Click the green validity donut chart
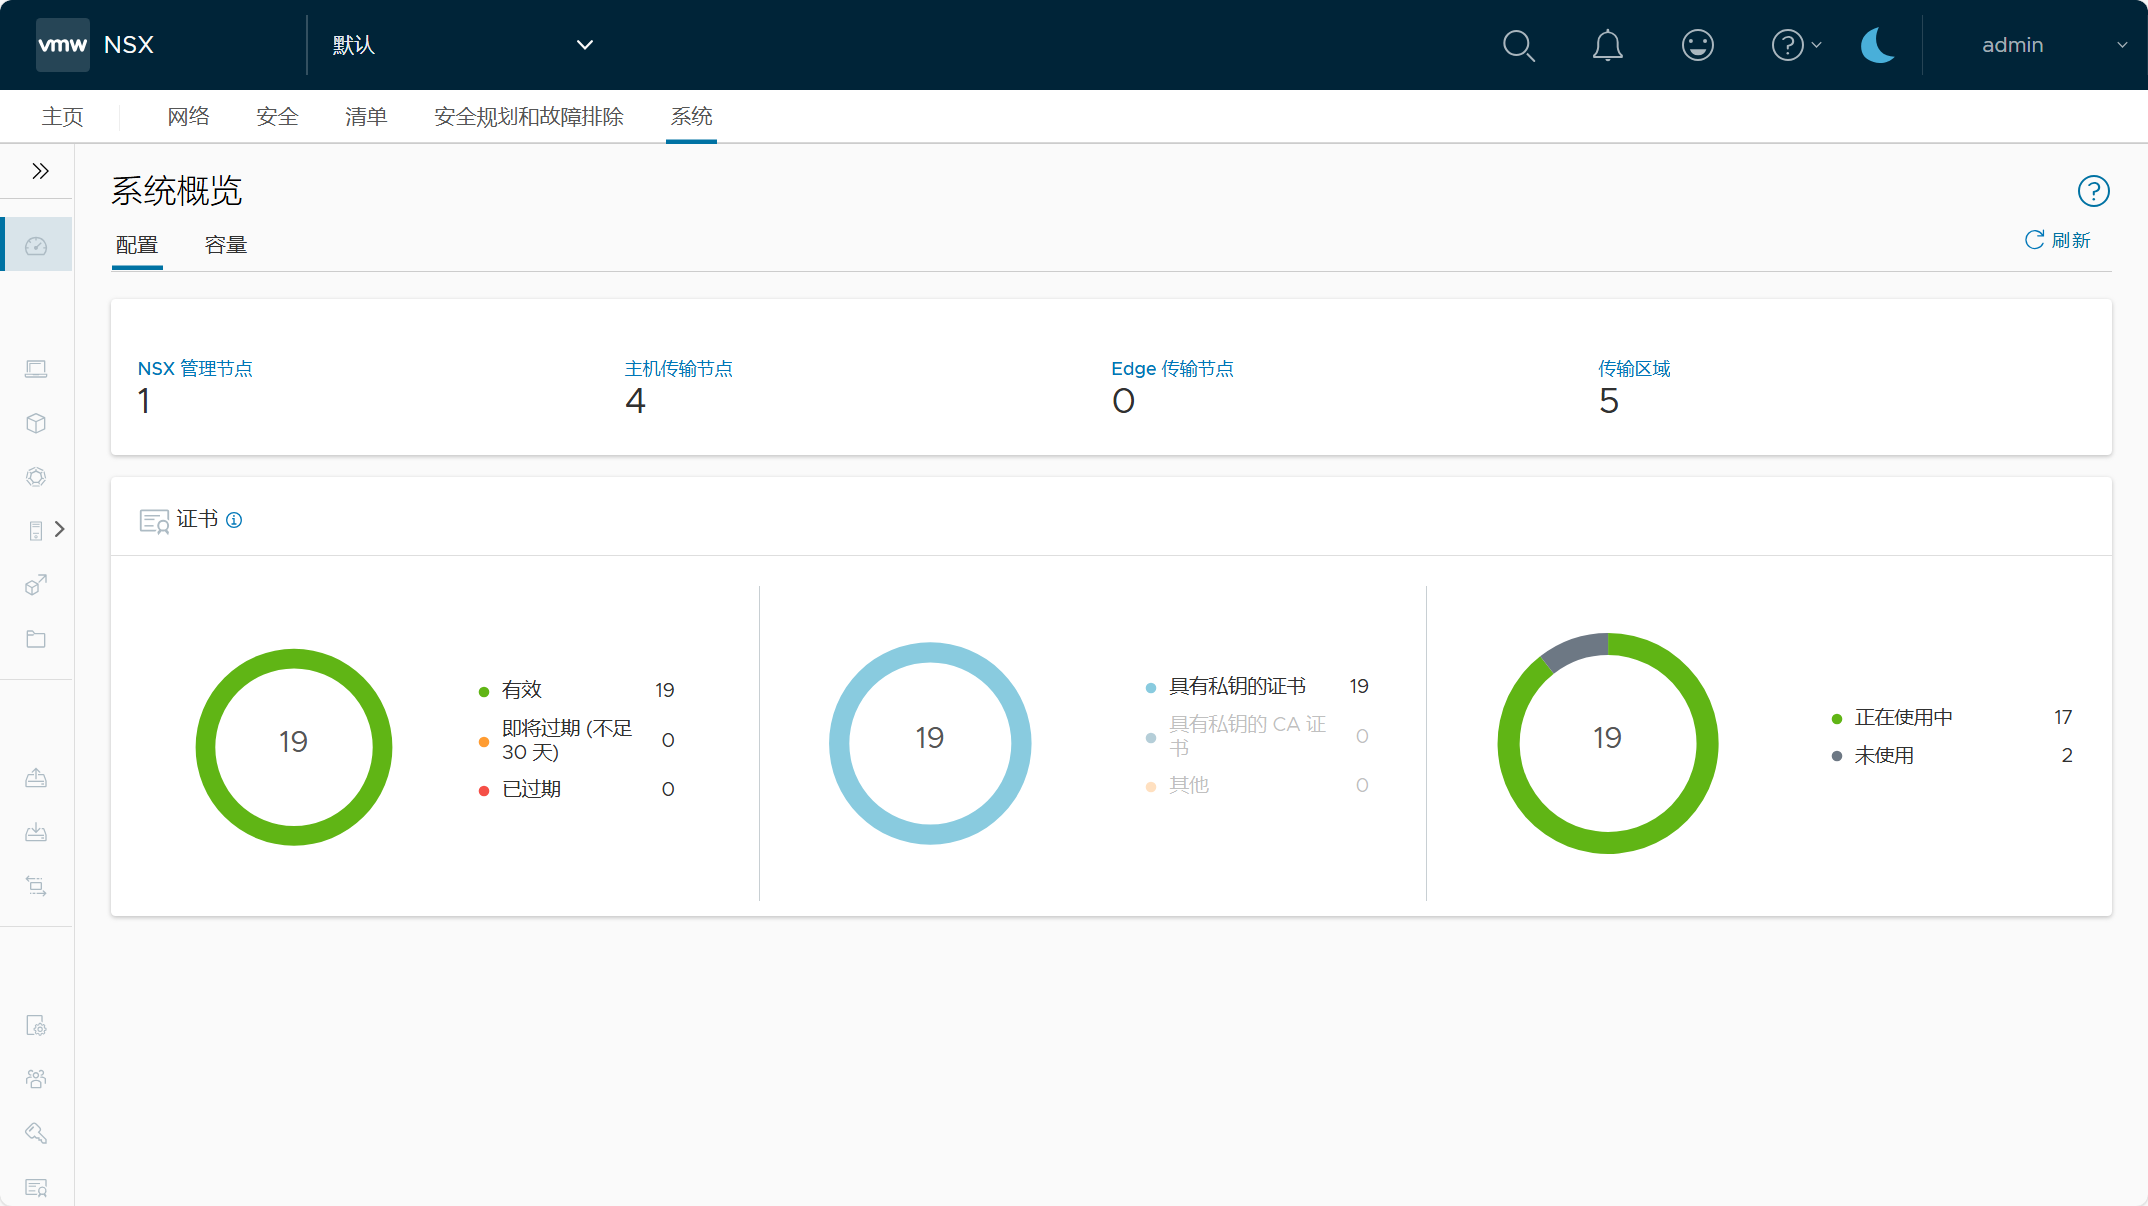 [294, 747]
